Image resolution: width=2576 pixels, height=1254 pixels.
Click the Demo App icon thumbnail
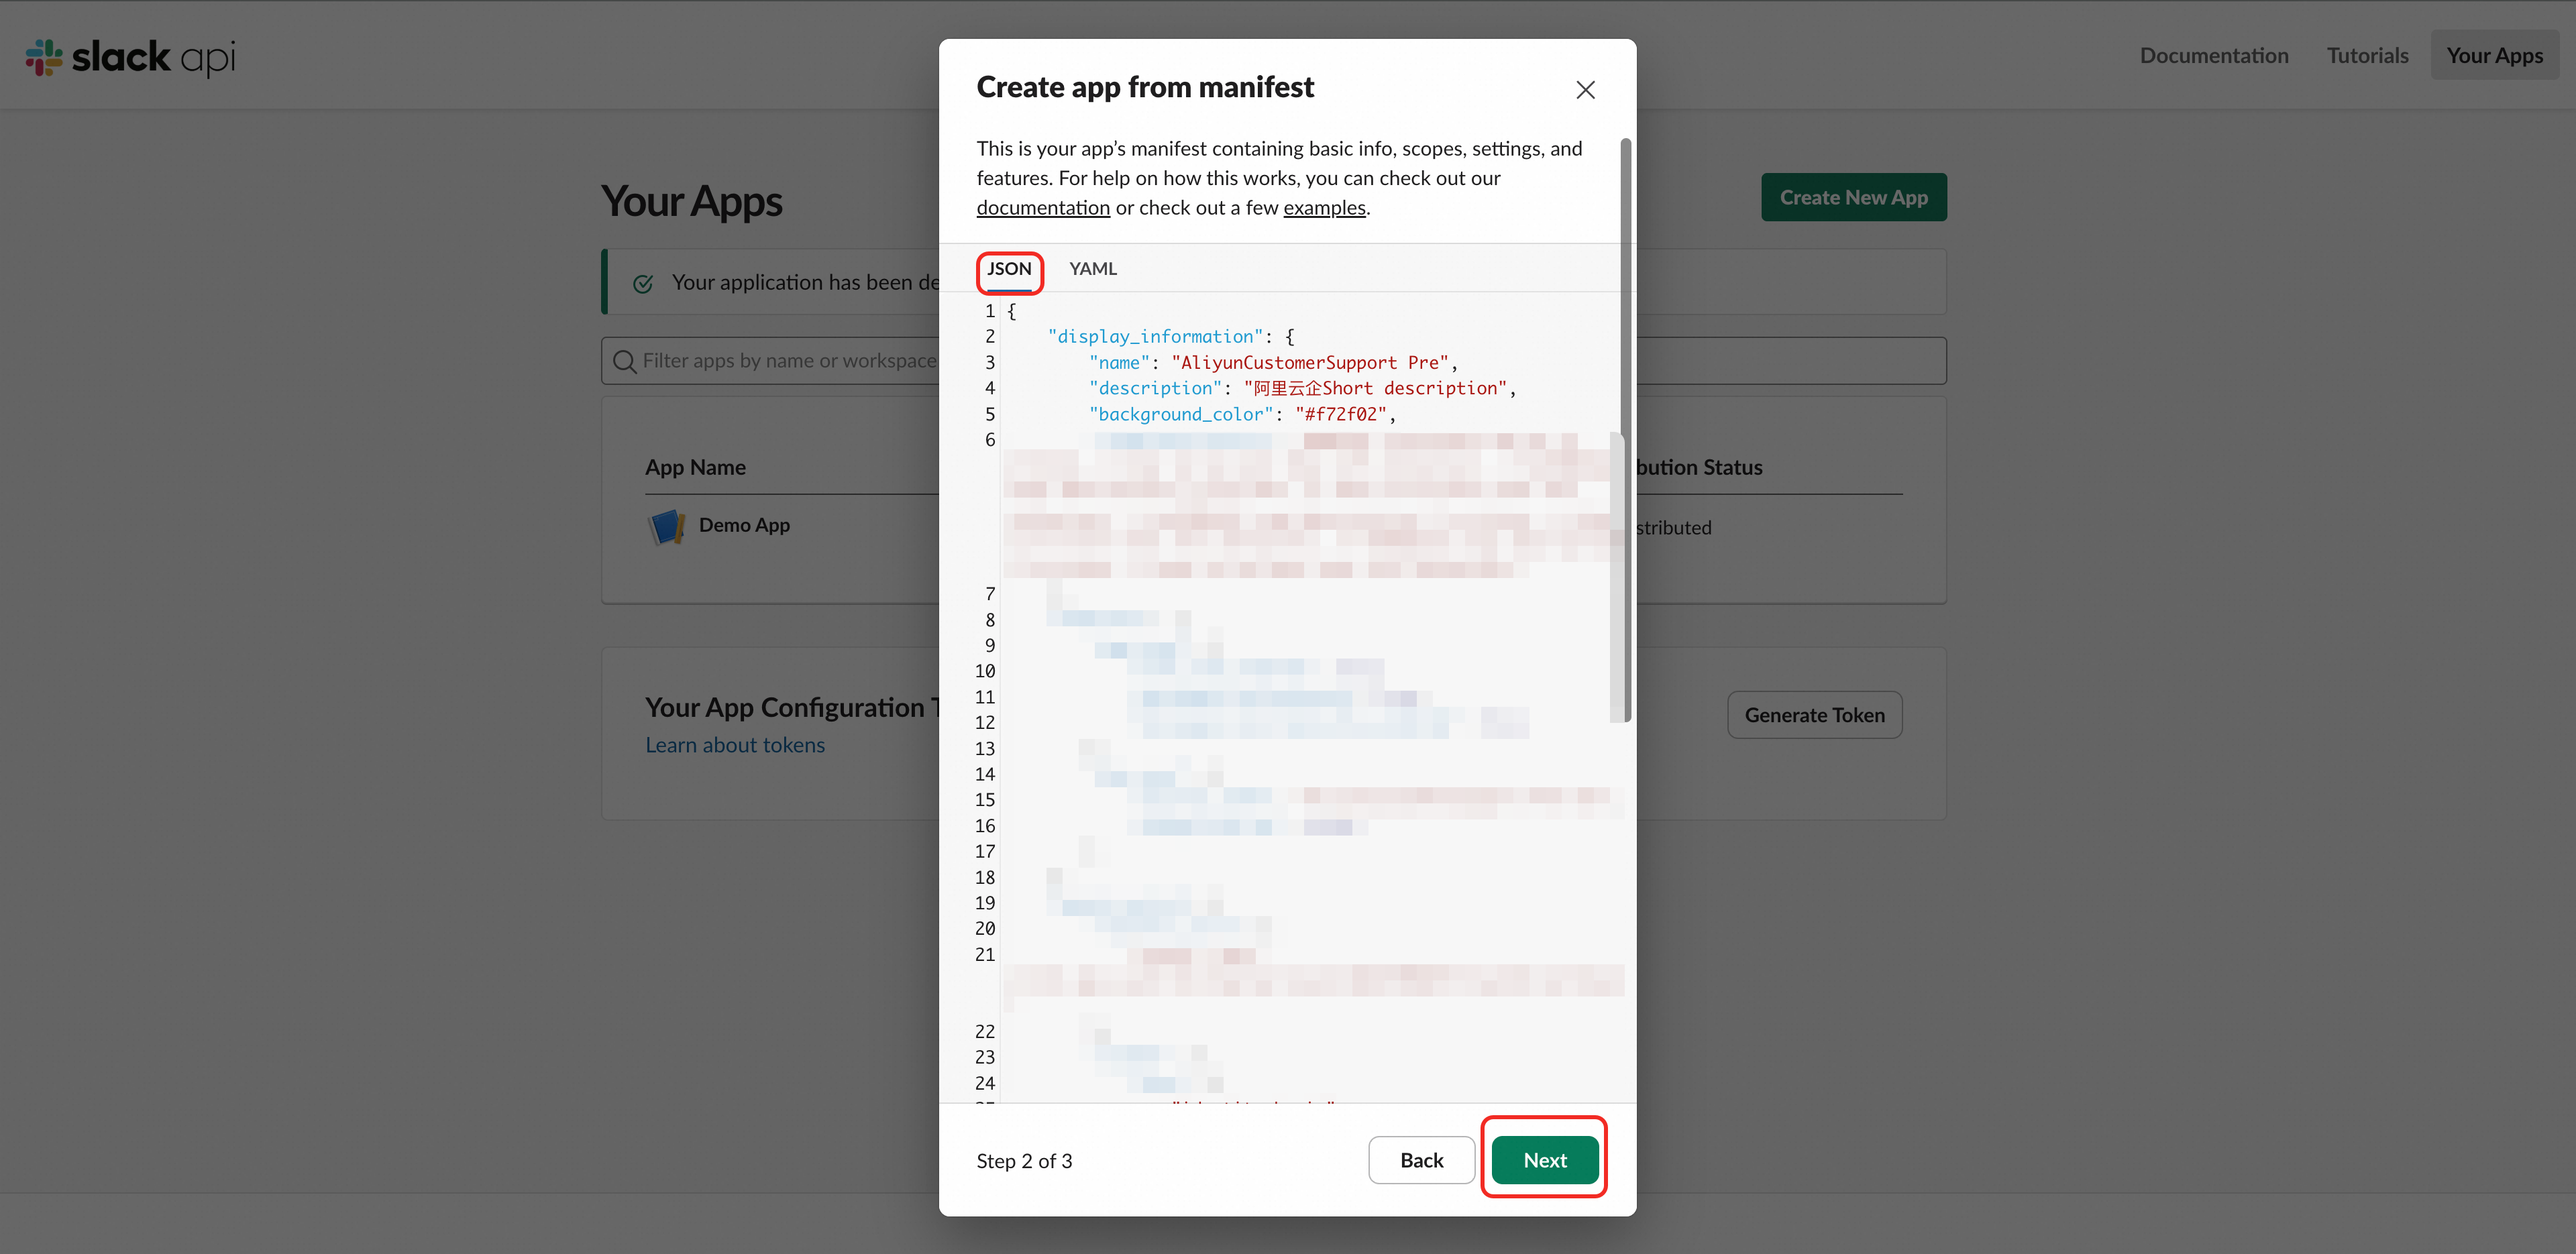(666, 526)
